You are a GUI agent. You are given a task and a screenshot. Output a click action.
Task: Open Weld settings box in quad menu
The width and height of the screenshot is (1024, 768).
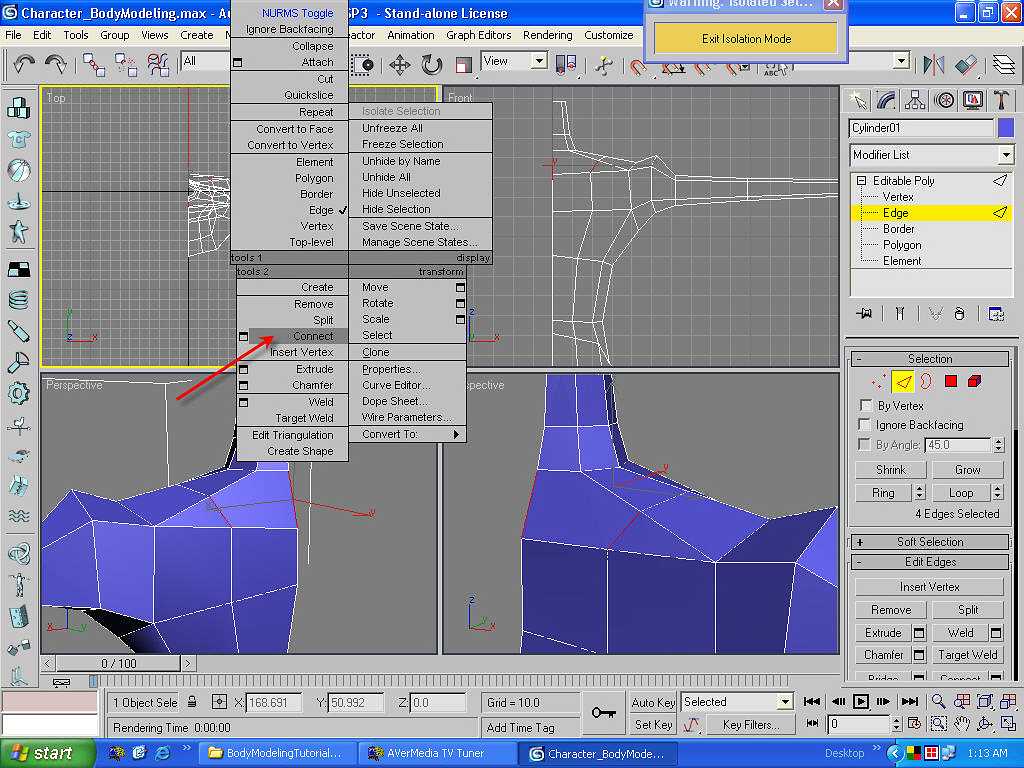click(243, 402)
